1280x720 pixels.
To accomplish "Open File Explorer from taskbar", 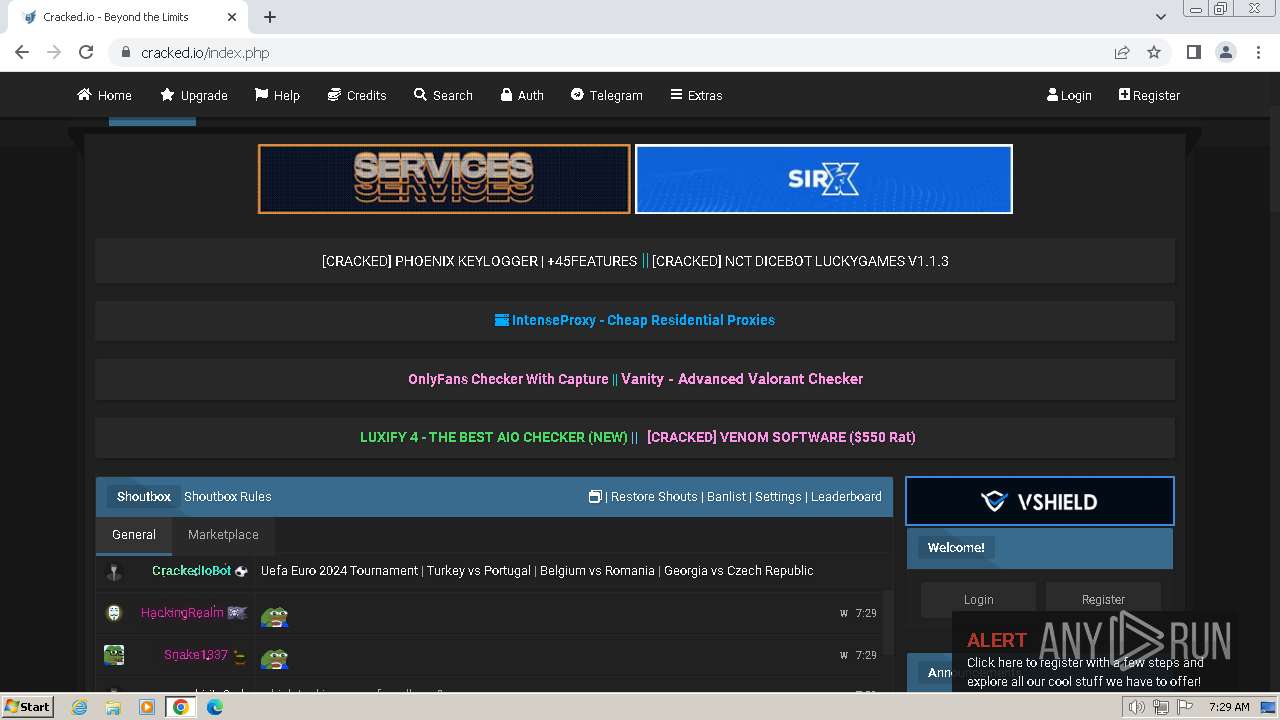I will [x=113, y=707].
